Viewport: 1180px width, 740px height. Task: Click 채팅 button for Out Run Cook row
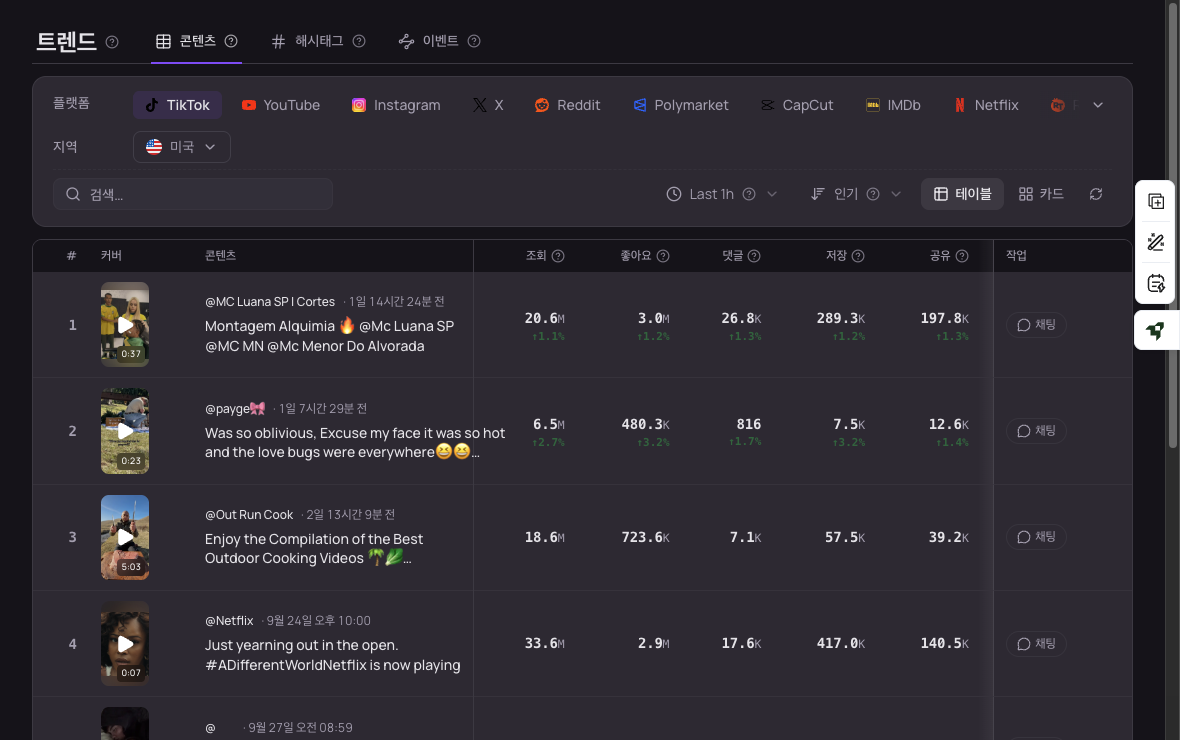(x=1036, y=537)
